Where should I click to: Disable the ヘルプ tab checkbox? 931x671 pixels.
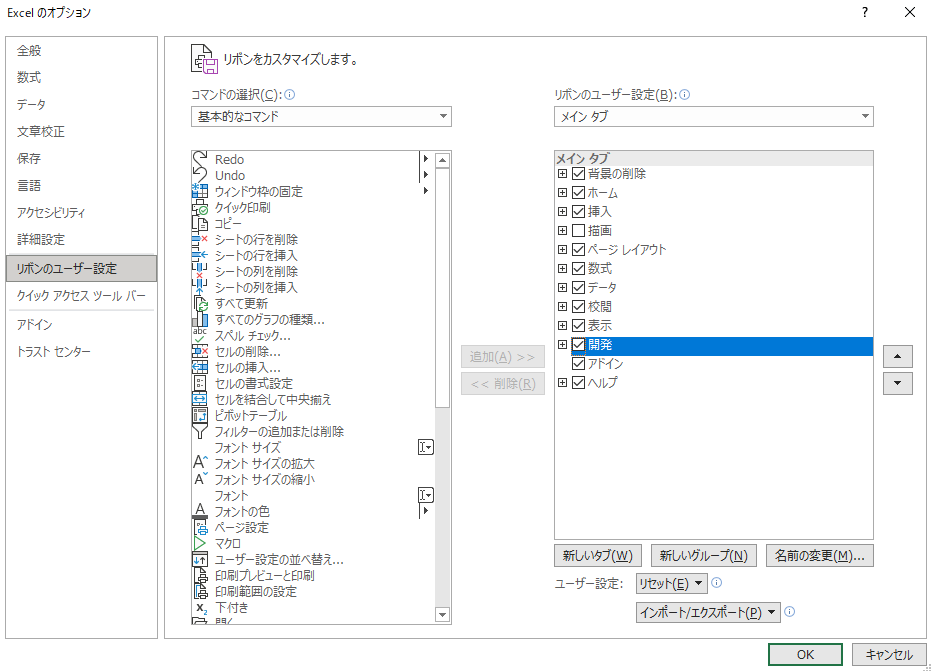[x=578, y=382]
